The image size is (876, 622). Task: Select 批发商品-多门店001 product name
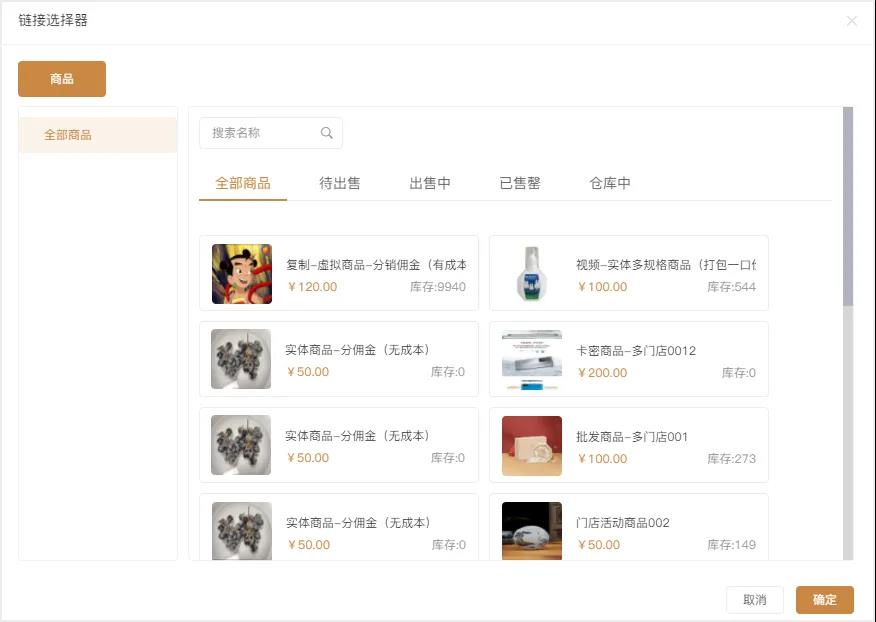[632, 437]
